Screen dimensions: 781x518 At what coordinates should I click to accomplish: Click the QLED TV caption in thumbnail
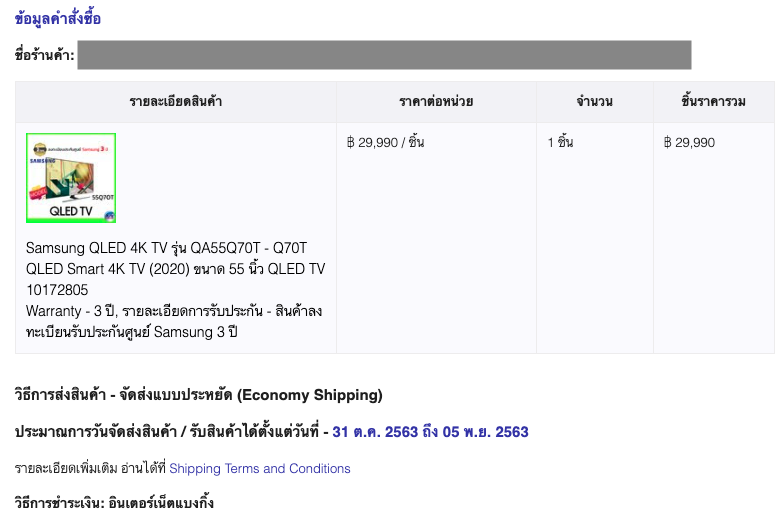70,212
